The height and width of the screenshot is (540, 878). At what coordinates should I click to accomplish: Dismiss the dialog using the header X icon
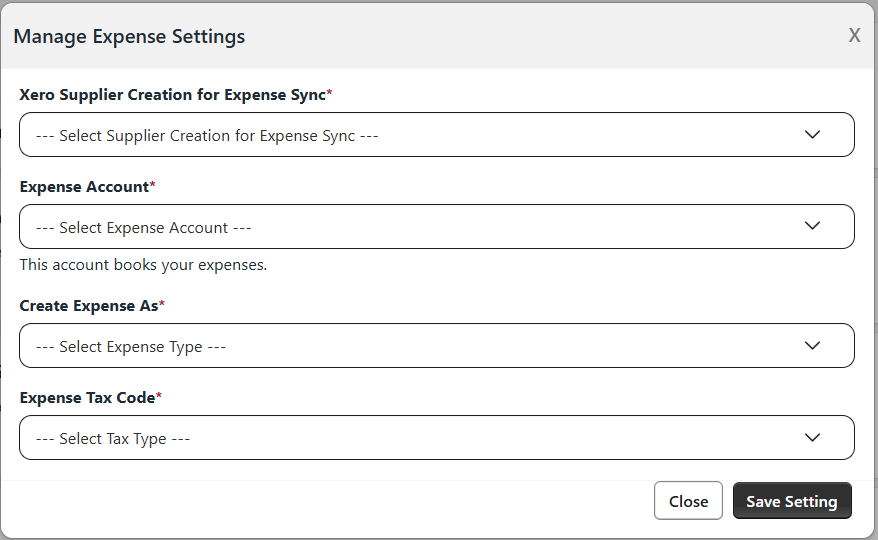click(x=854, y=36)
